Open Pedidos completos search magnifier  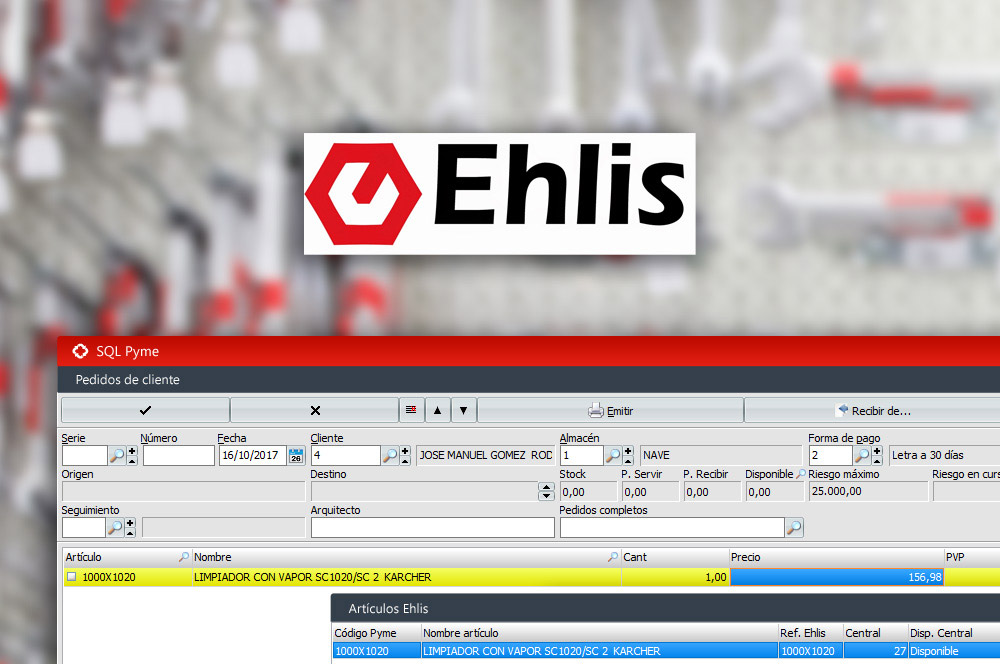pyautogui.click(x=794, y=527)
